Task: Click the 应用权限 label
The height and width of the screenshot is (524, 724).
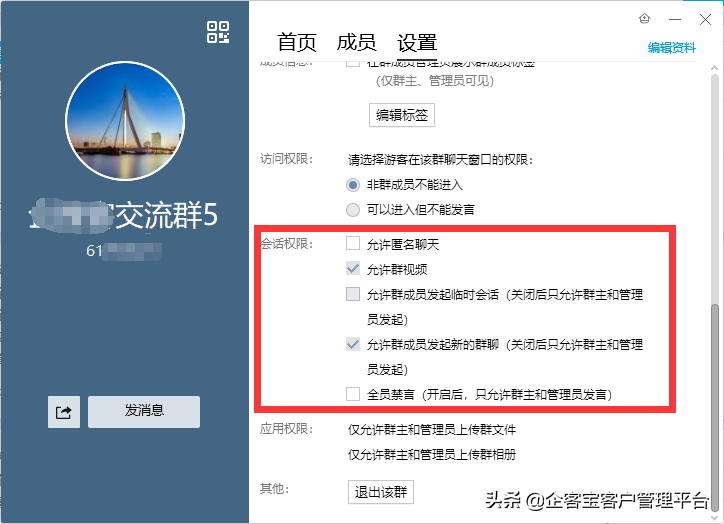Action: click(x=286, y=429)
